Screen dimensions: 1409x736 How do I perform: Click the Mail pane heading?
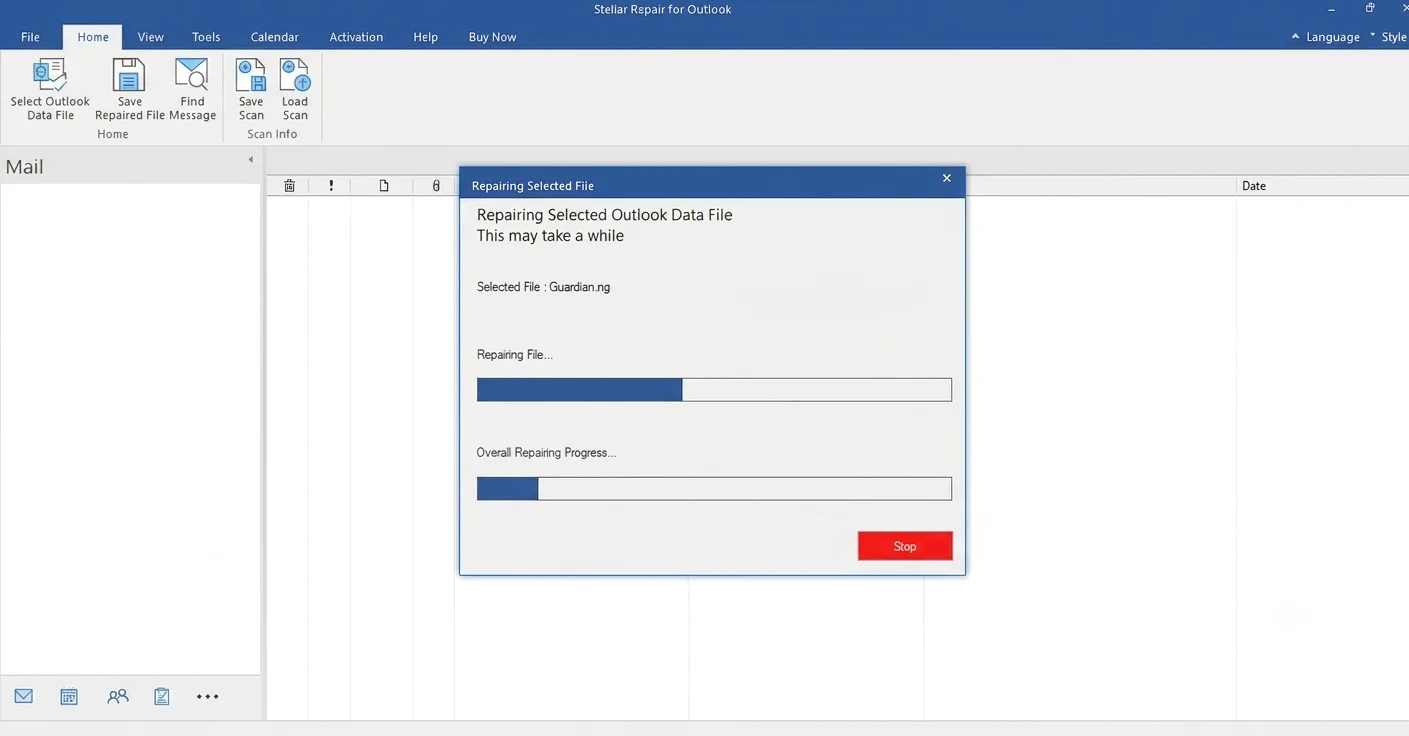[24, 167]
